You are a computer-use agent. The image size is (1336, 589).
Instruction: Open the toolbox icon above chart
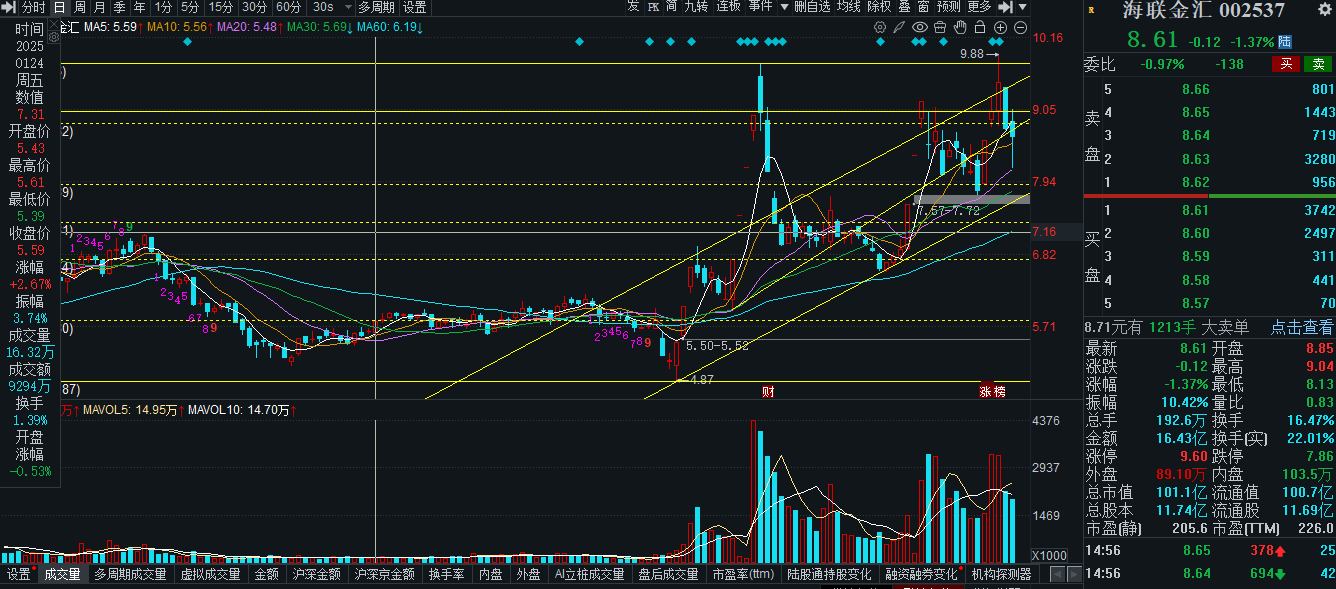(x=940, y=27)
